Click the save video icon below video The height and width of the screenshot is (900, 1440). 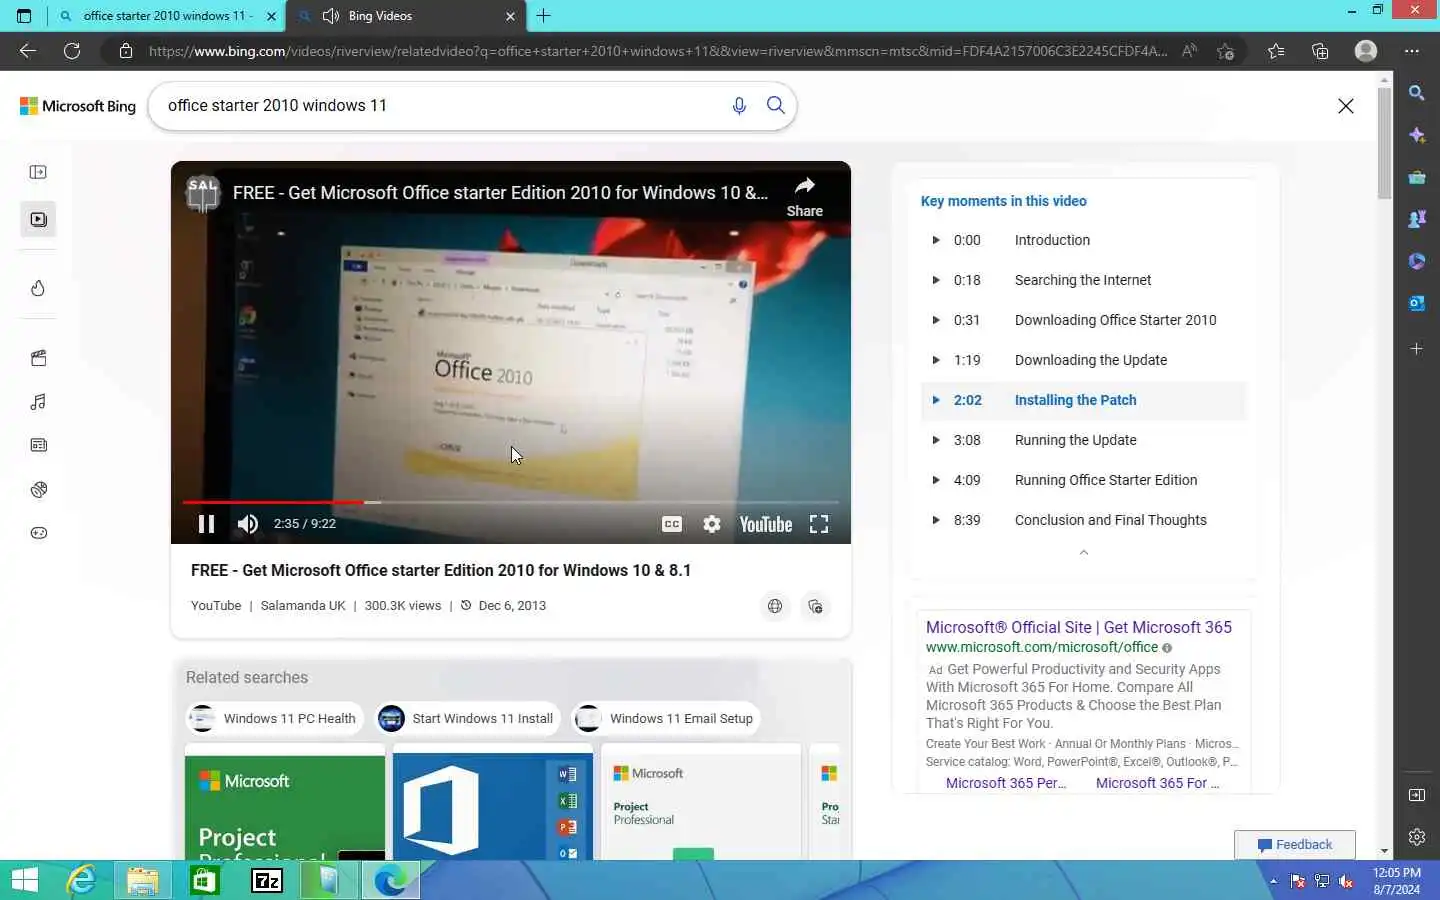(x=815, y=606)
